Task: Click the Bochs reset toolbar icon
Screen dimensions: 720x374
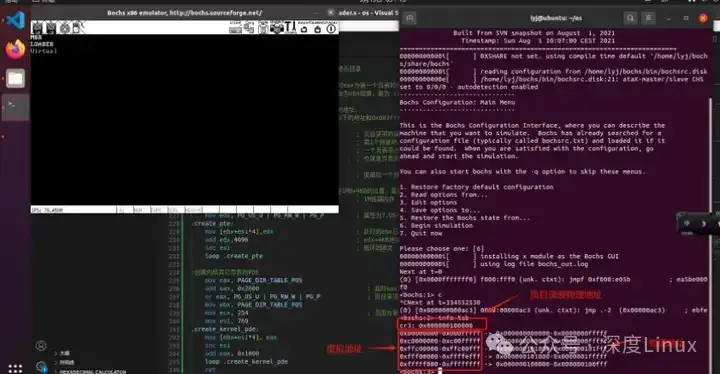Action: click(x=304, y=28)
